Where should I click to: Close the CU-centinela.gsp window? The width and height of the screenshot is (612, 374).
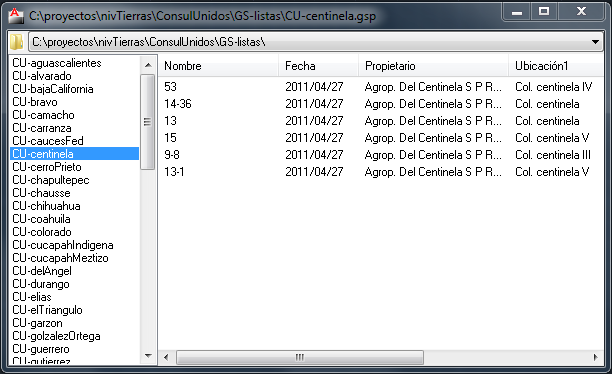click(x=581, y=12)
